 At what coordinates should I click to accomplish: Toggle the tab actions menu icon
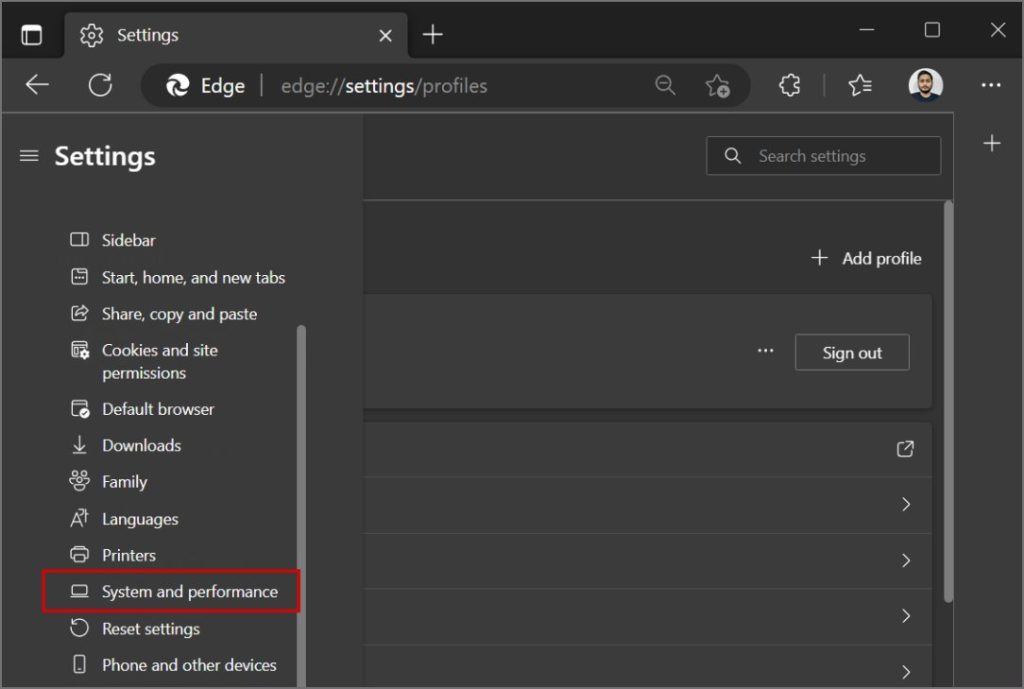coord(31,35)
